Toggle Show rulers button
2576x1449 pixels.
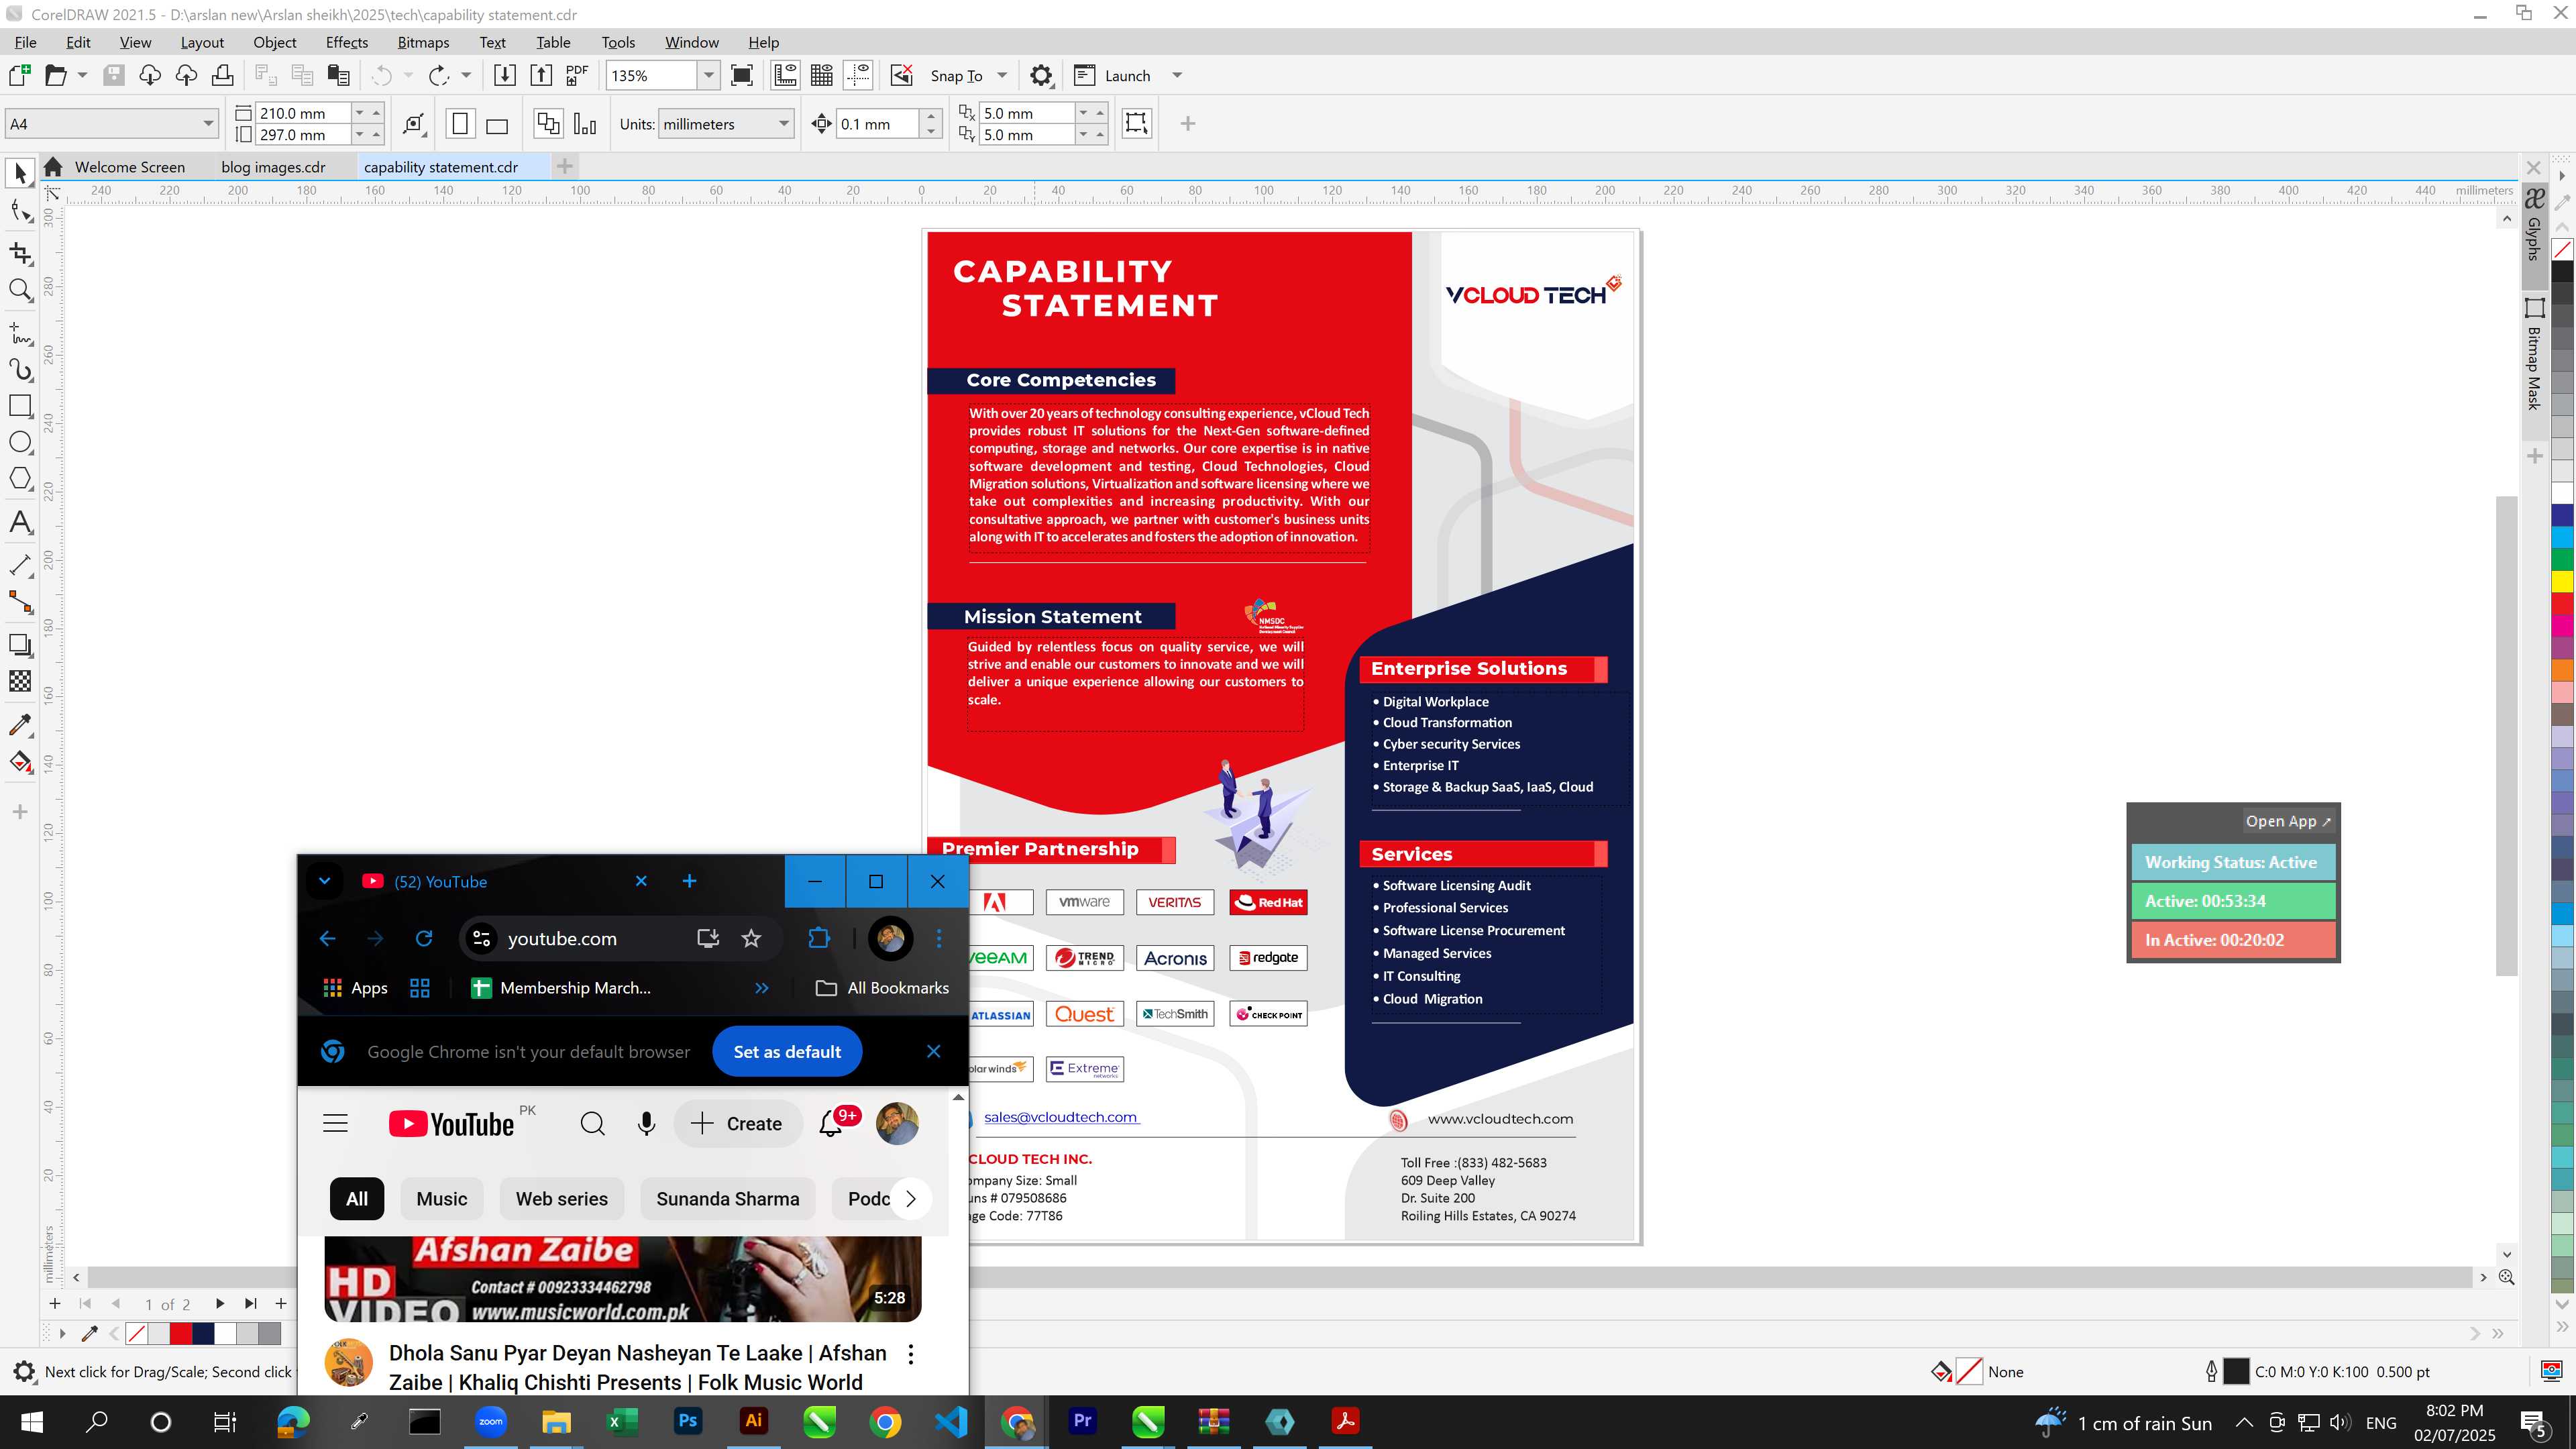click(785, 75)
